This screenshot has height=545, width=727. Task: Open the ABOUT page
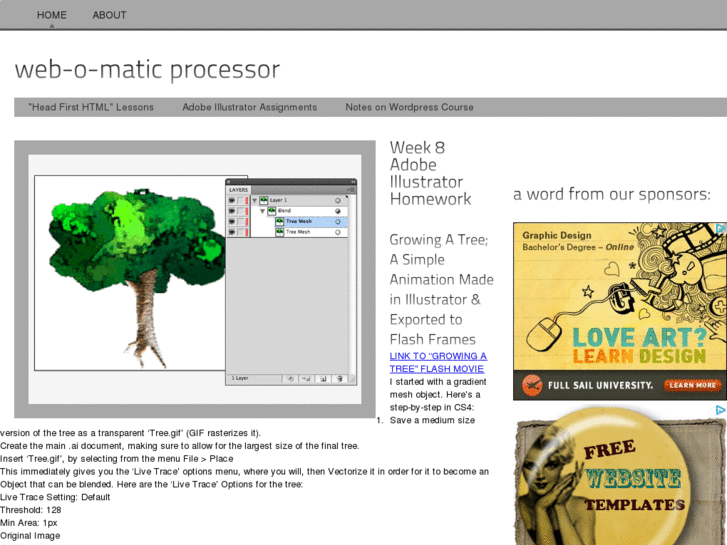pos(109,15)
